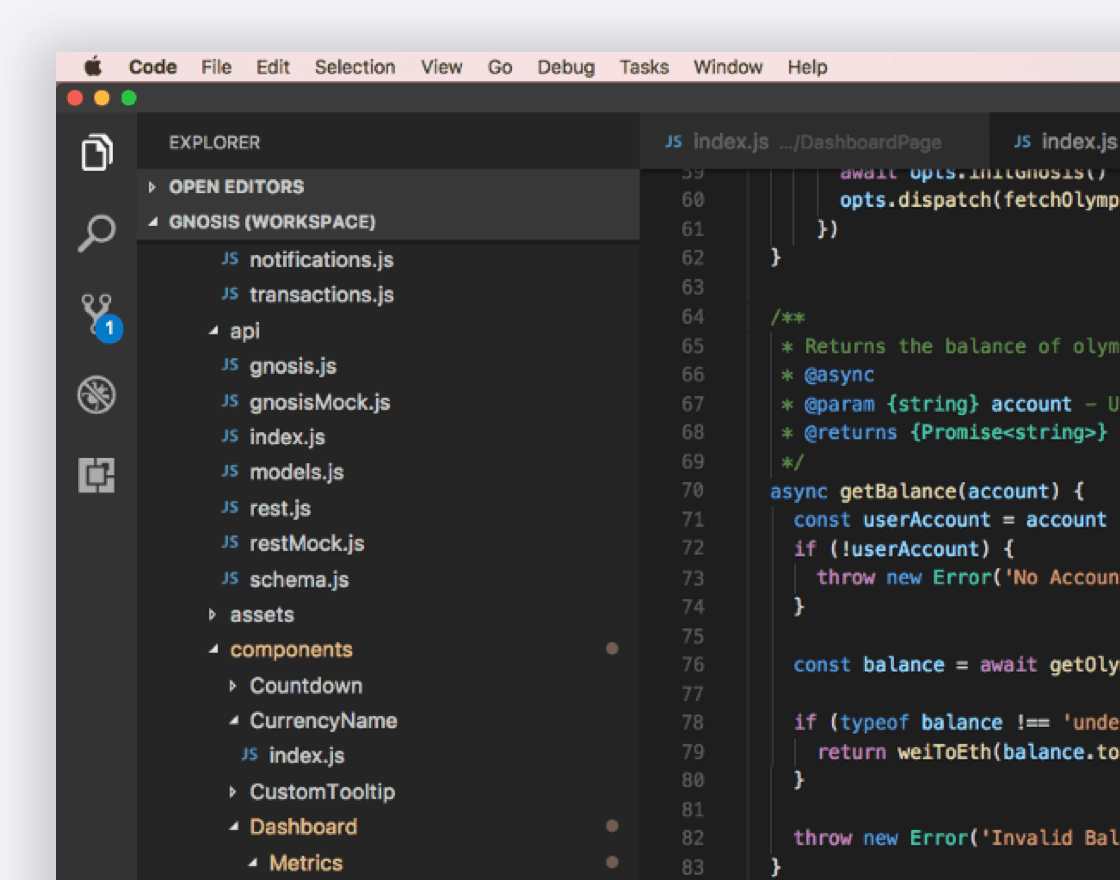Click line number 70 in the gutter
Image resolution: width=1120 pixels, height=880 pixels.
pyautogui.click(x=692, y=490)
